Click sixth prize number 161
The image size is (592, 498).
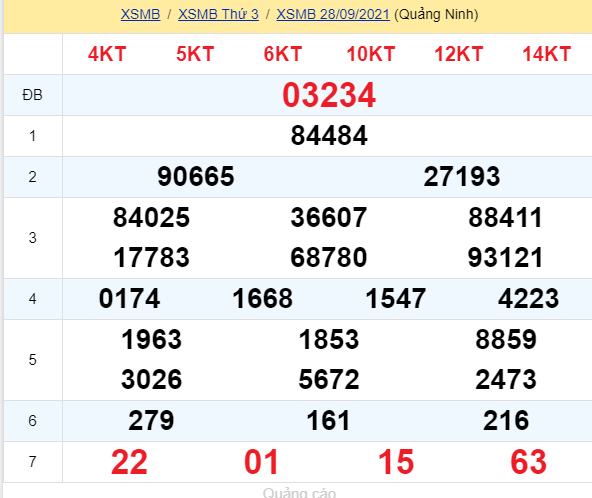tap(328, 420)
